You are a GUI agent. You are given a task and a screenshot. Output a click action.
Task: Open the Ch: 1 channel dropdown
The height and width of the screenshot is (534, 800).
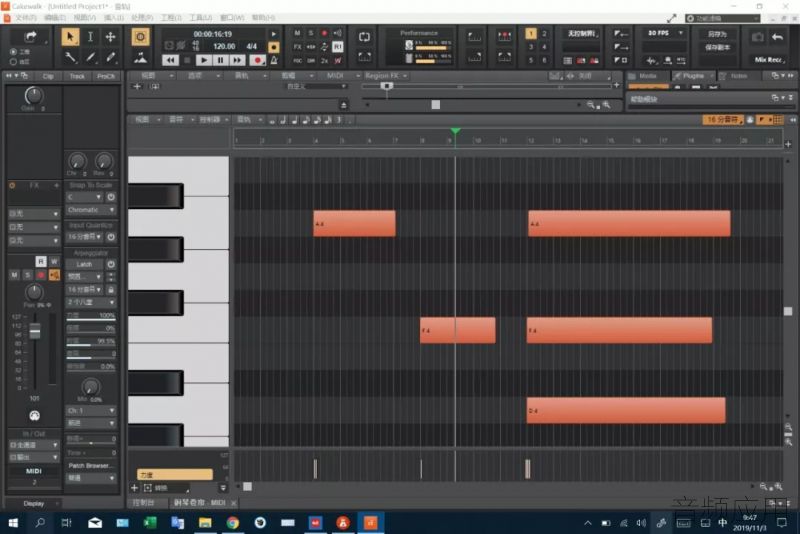(x=90, y=411)
